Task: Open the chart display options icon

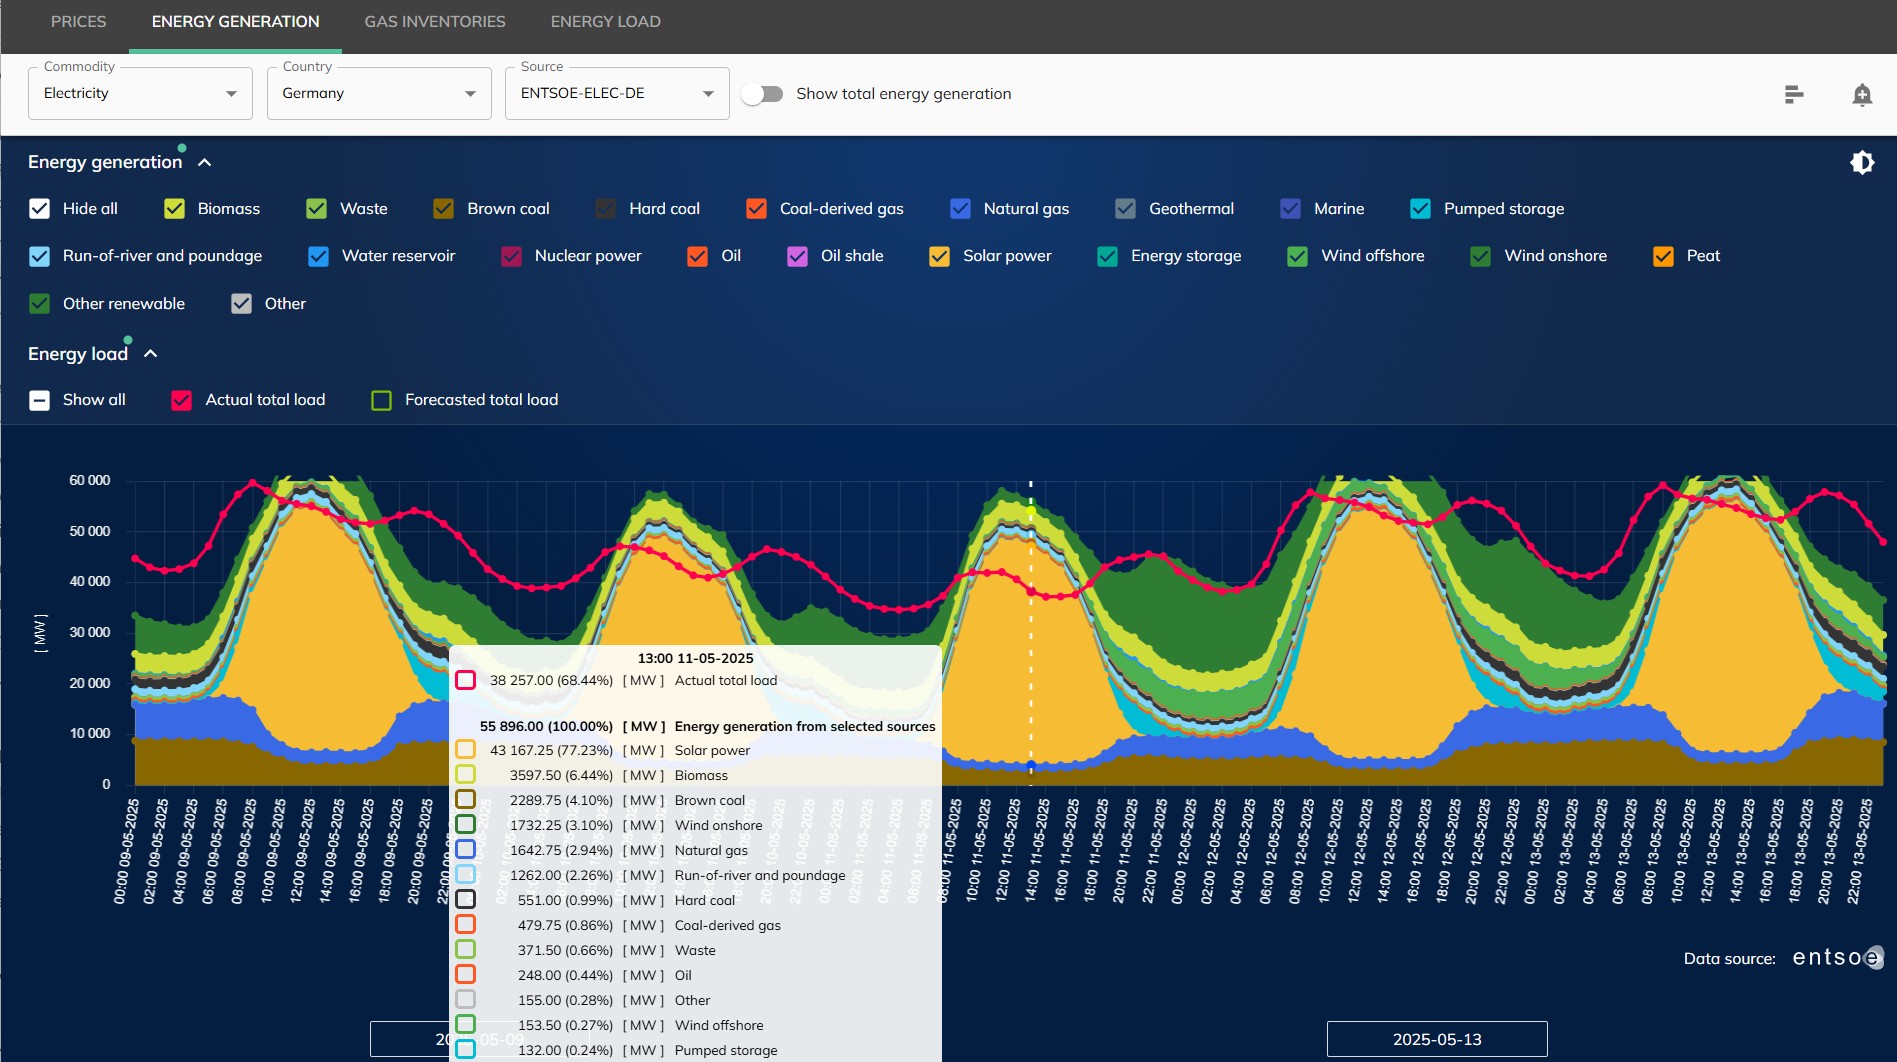Action: pos(1794,94)
